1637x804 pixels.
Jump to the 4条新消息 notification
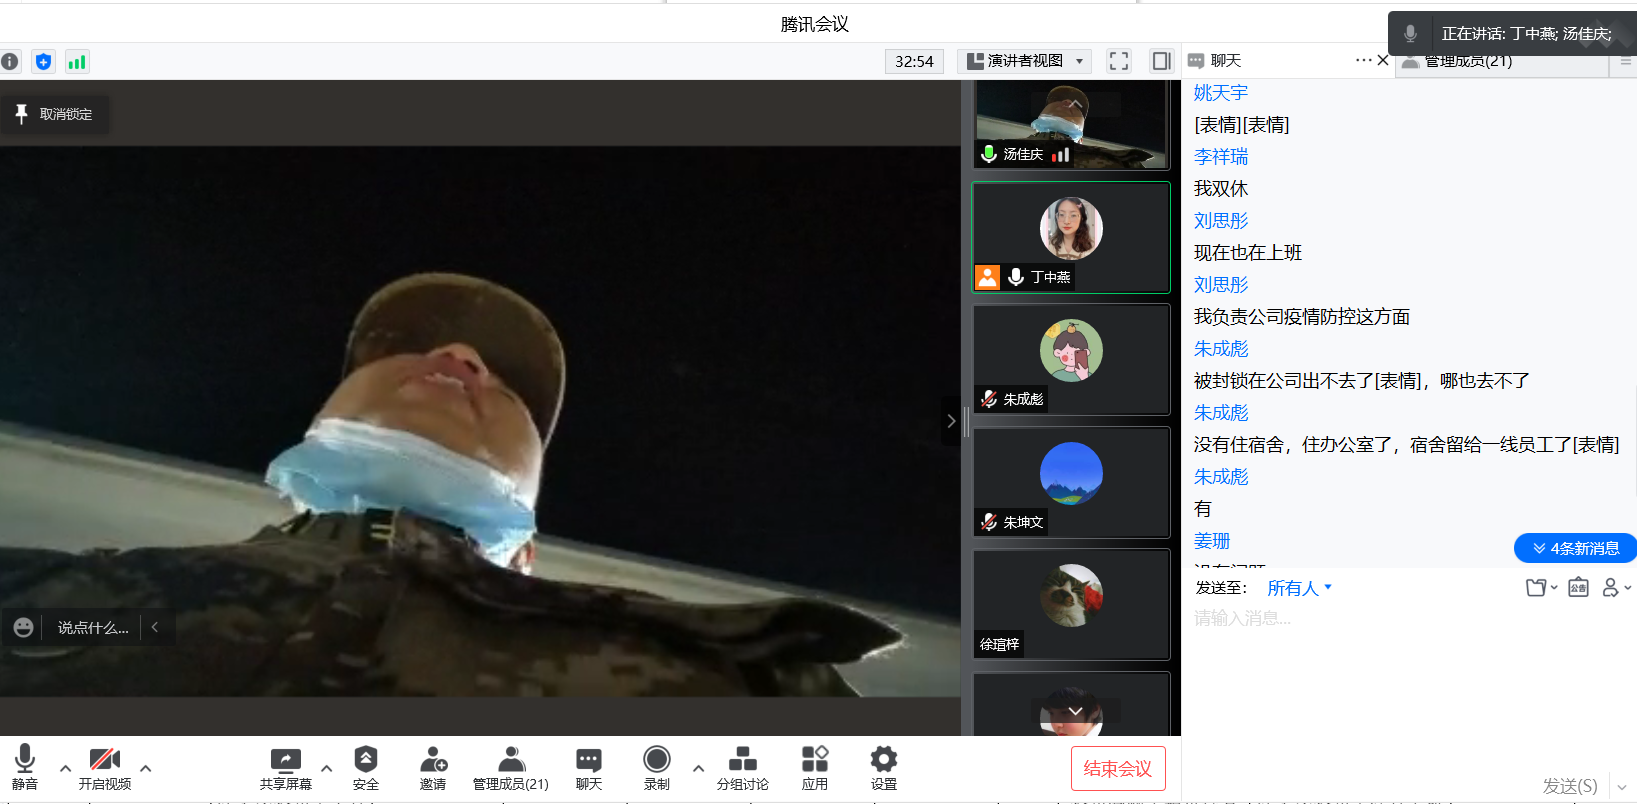pos(1575,548)
